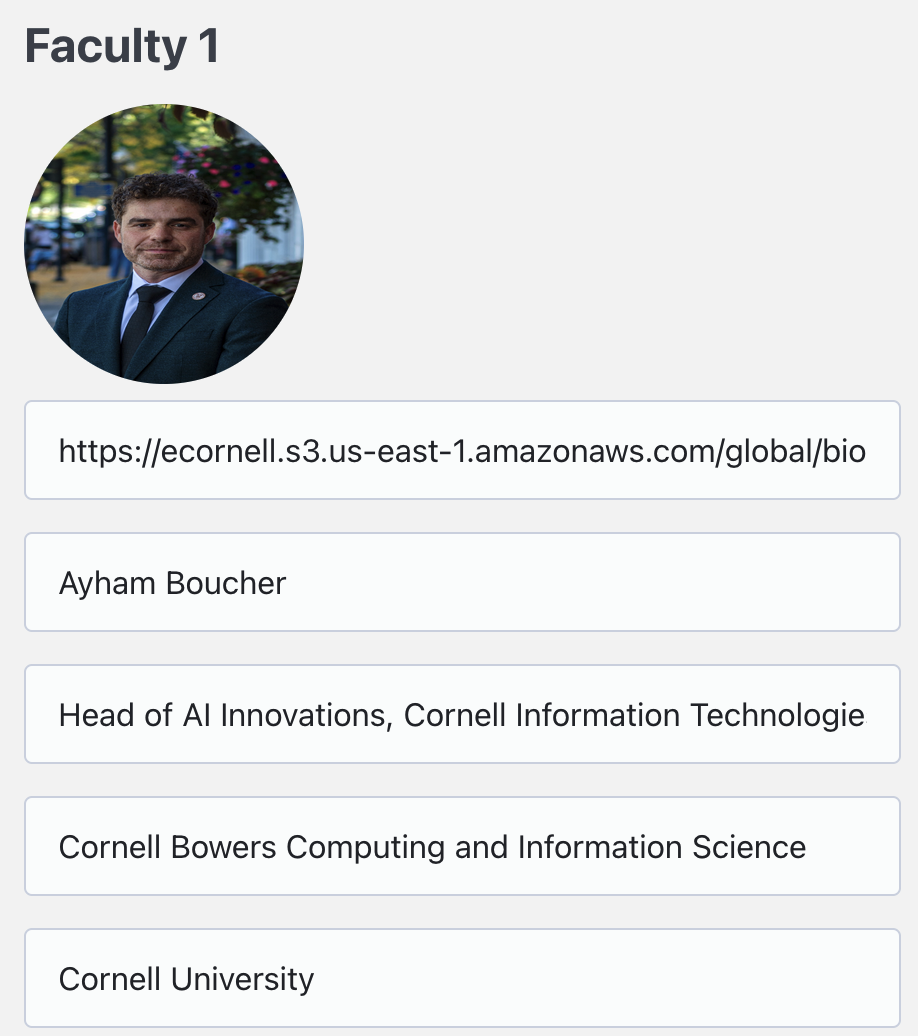Open the faculty headshot image
918x1036 pixels.
click(164, 244)
